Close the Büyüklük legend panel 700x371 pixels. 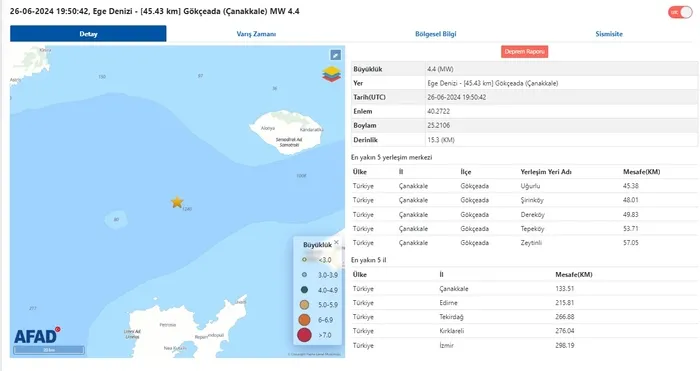(x=336, y=242)
